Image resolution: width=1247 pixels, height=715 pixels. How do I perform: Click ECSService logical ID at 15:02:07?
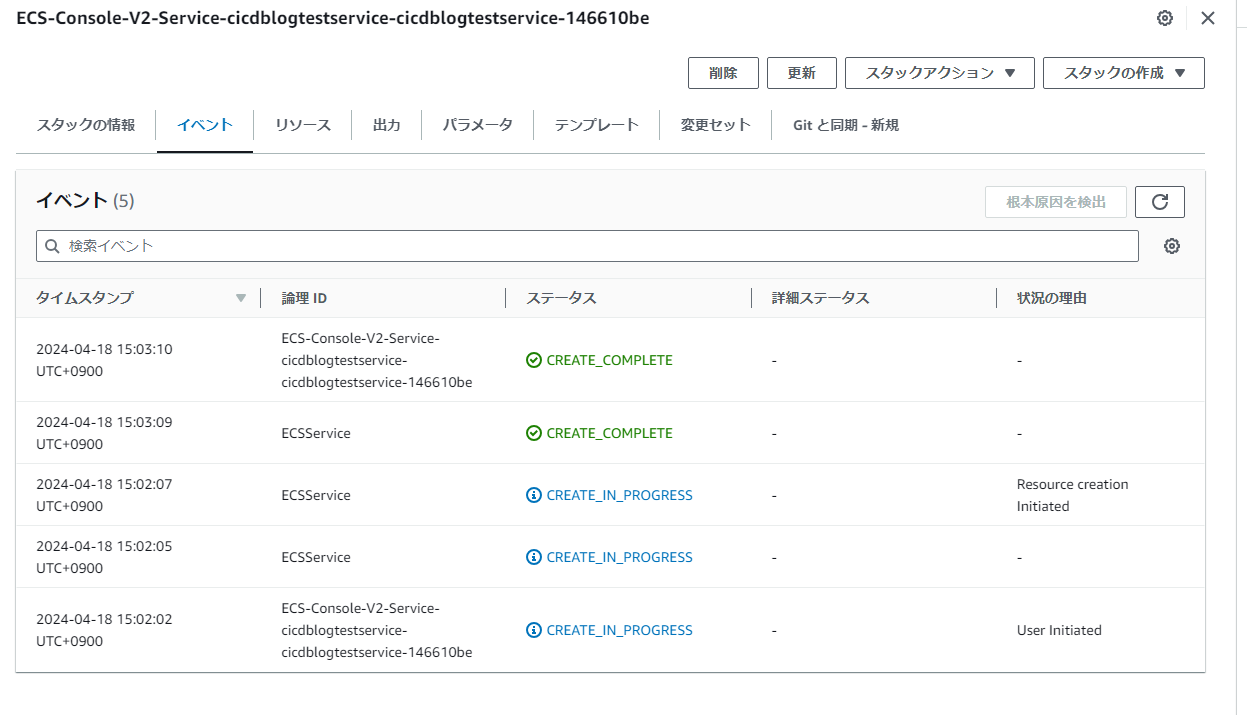pyautogui.click(x=316, y=495)
